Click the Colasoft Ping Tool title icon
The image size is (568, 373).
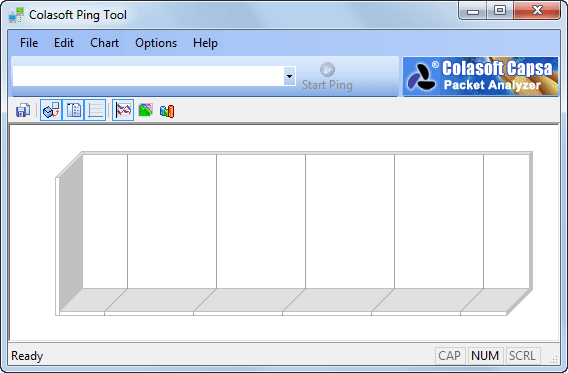pos(16,15)
